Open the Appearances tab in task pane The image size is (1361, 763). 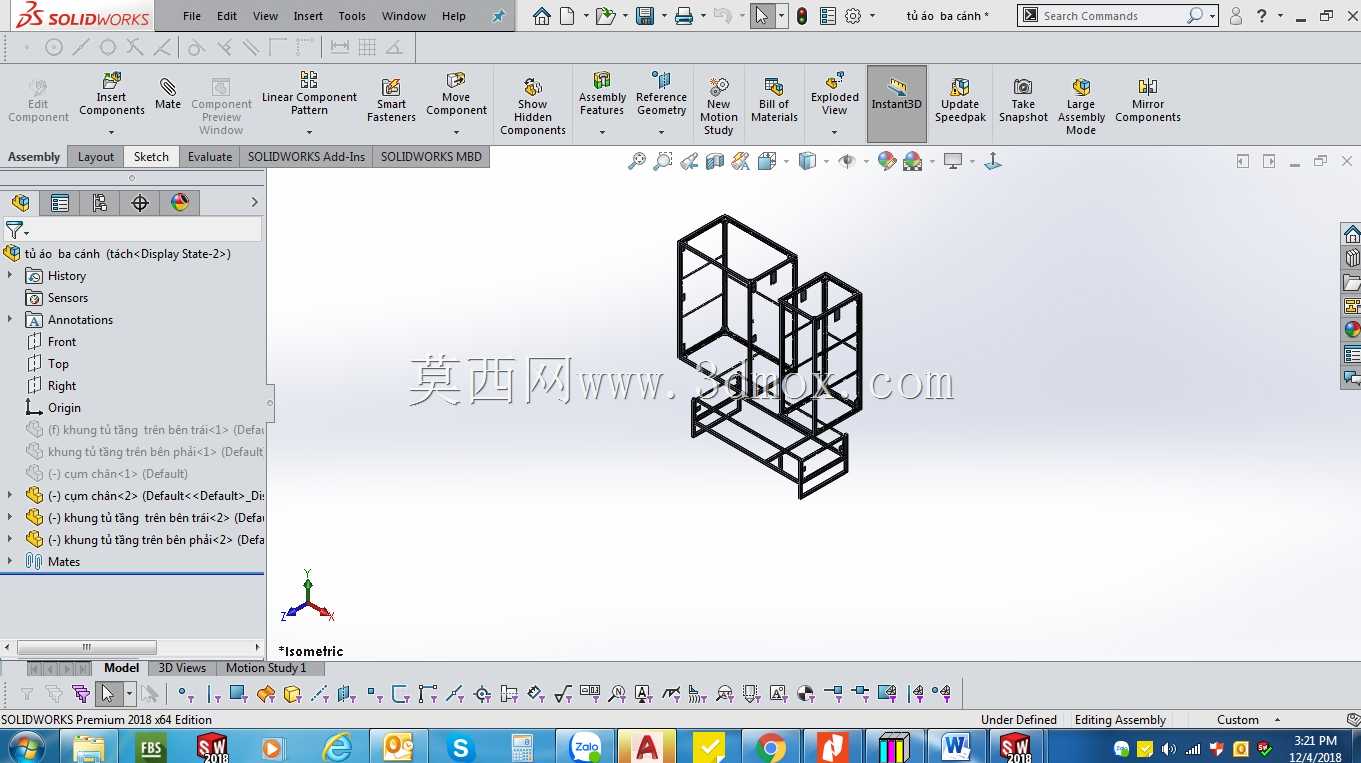[1352, 329]
